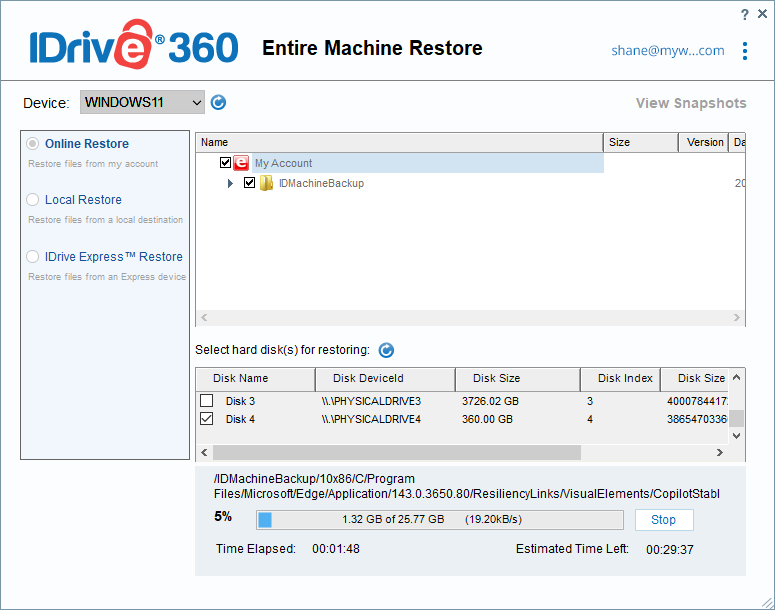Viewport: 775px width, 610px height.
Task: Check the Disk 3 checkbox
Action: tap(207, 401)
